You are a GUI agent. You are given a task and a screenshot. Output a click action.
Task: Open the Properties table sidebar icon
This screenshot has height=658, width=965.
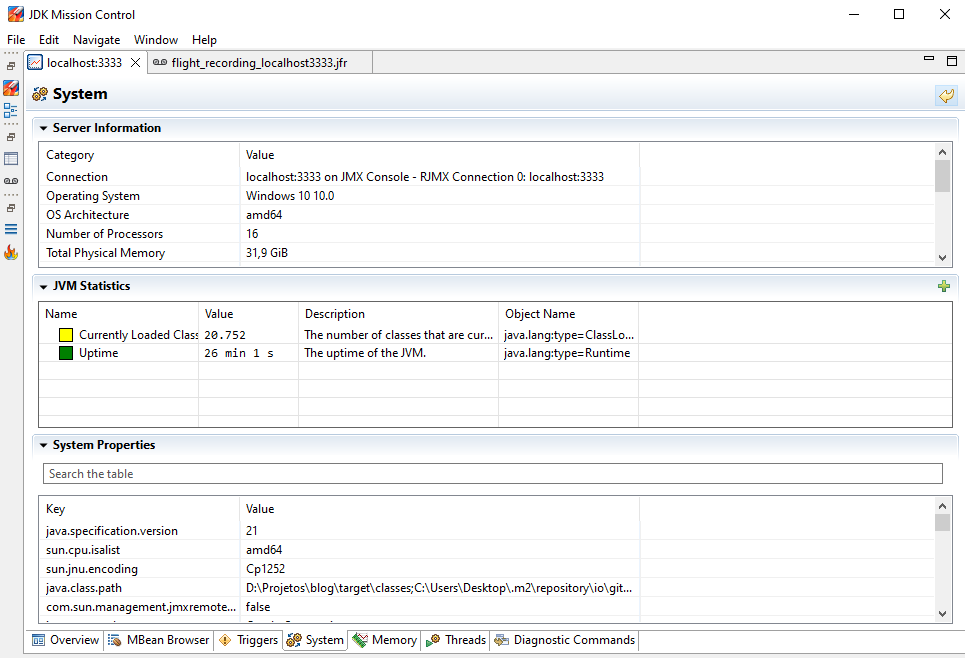(x=11, y=159)
